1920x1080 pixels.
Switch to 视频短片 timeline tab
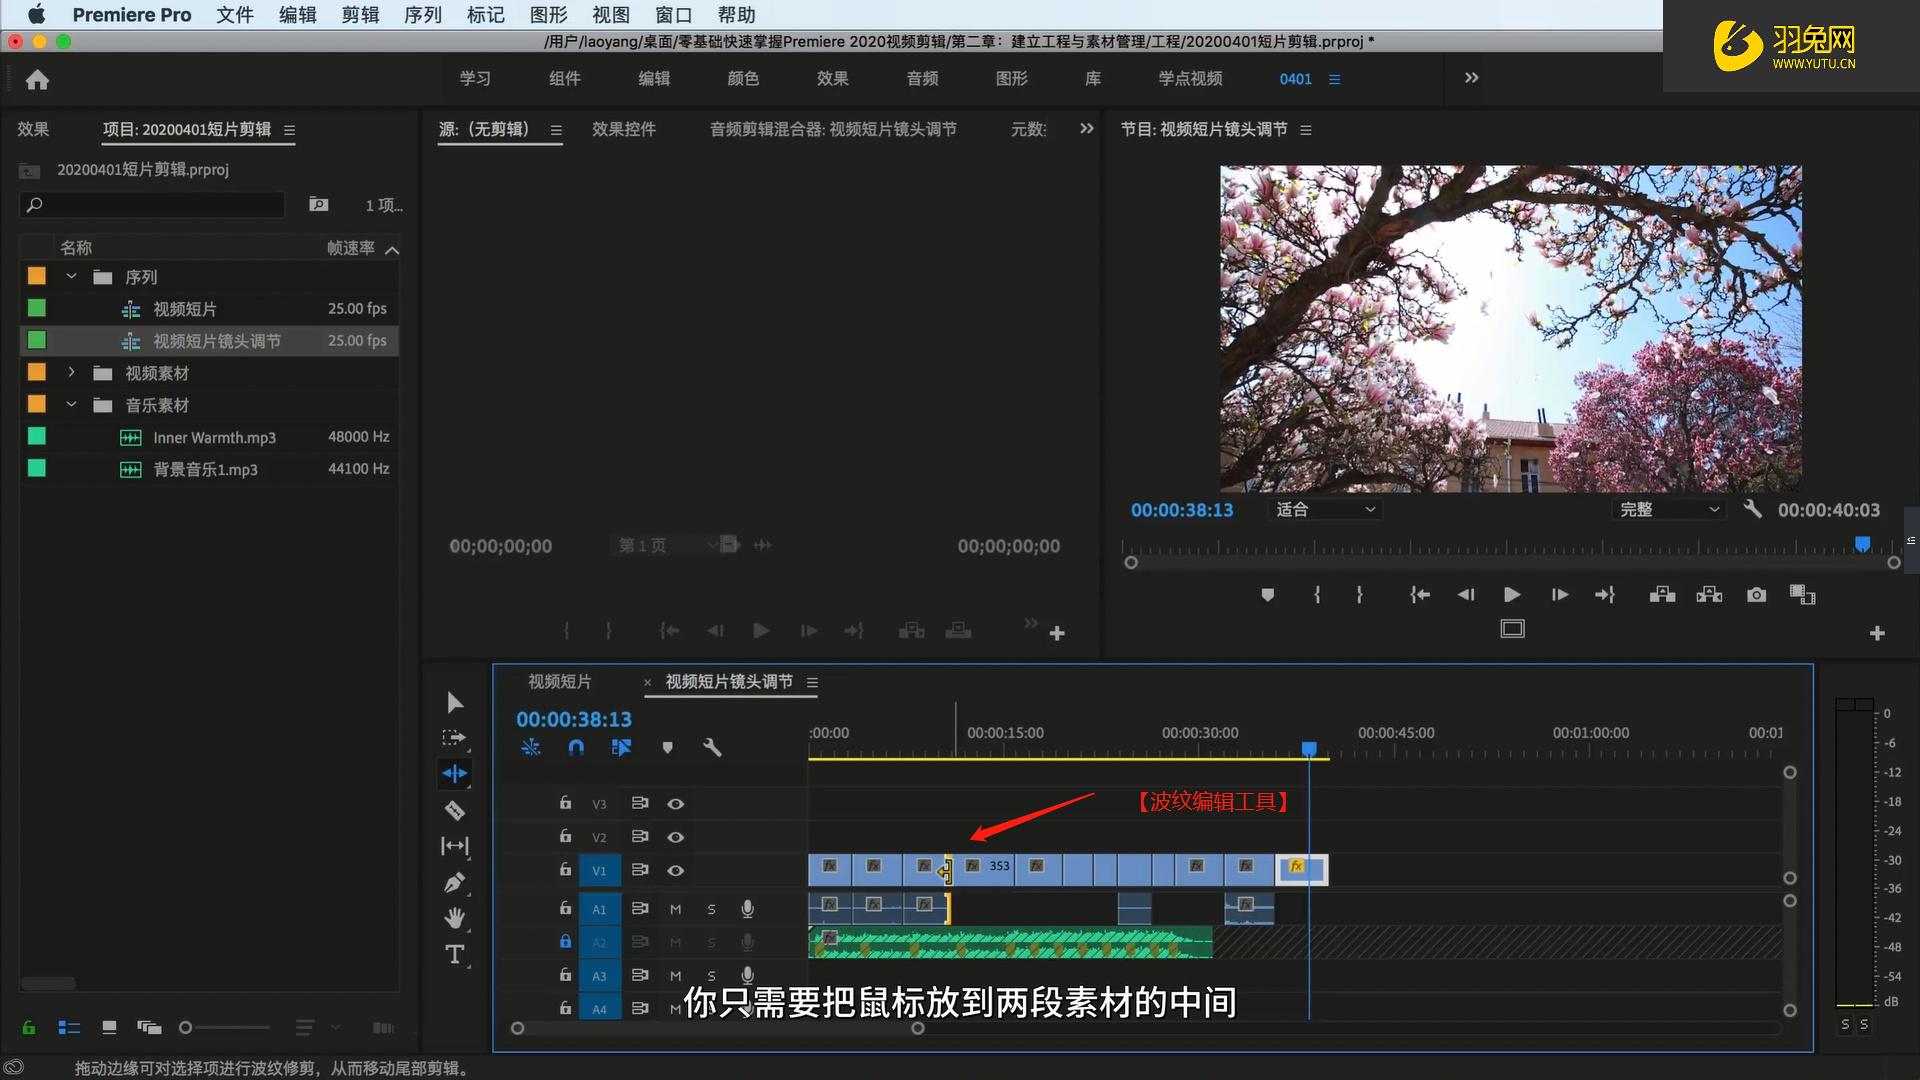point(560,682)
